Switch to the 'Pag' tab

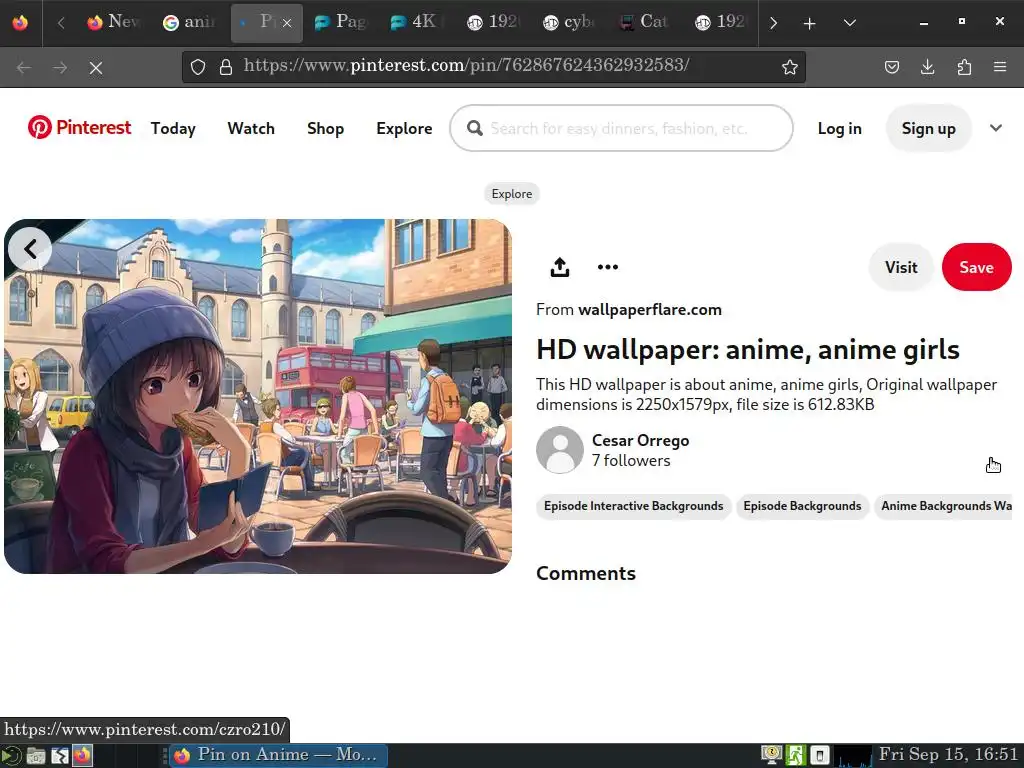click(x=340, y=23)
